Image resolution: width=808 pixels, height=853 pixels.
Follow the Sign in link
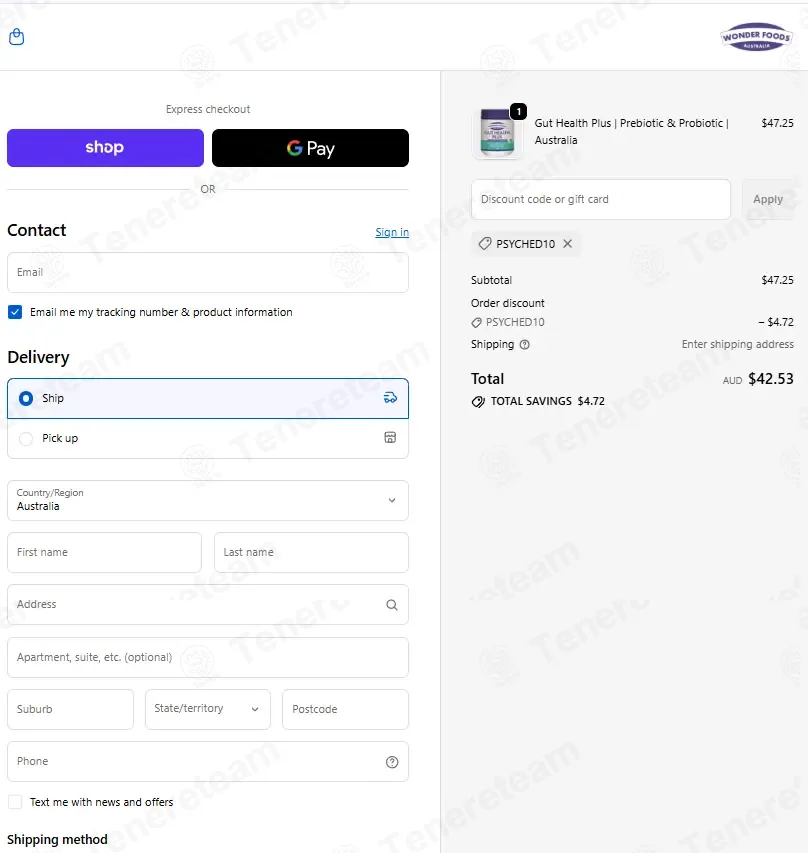pos(392,232)
